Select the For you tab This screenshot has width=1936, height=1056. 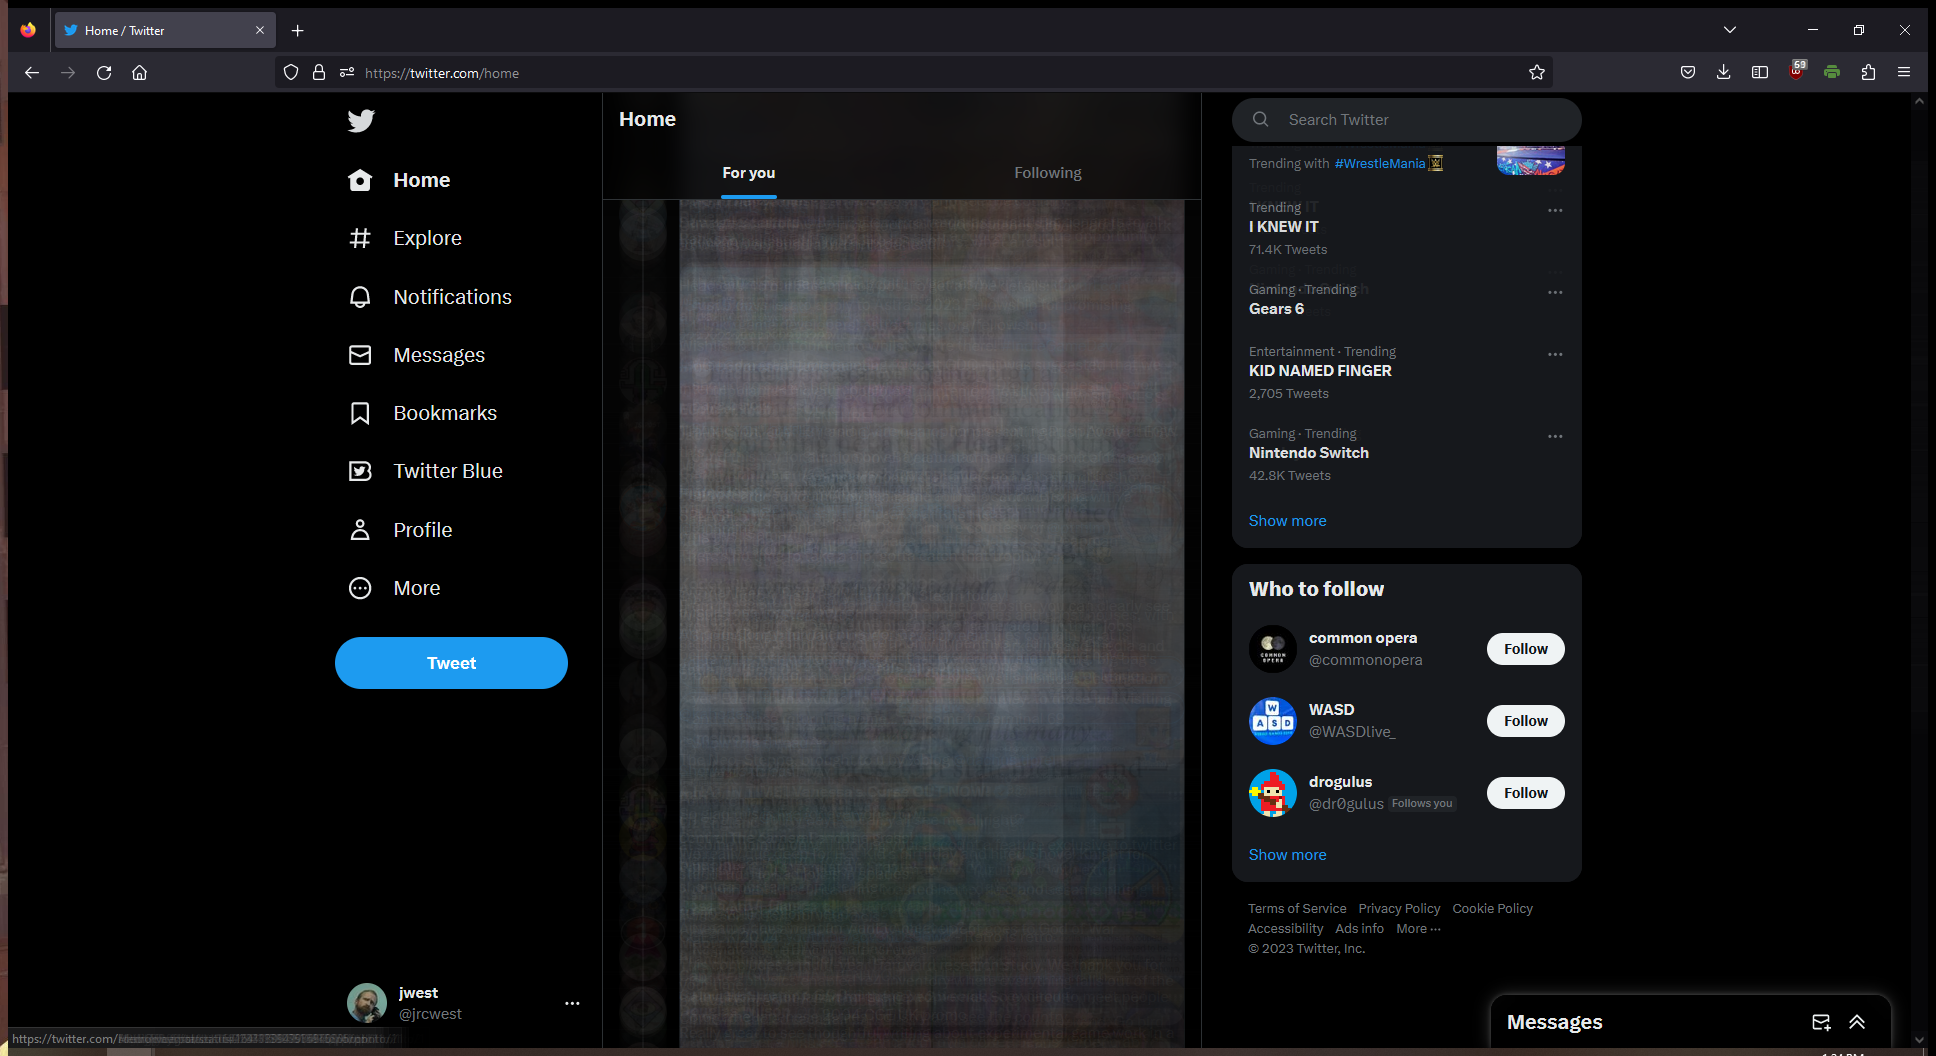click(748, 173)
